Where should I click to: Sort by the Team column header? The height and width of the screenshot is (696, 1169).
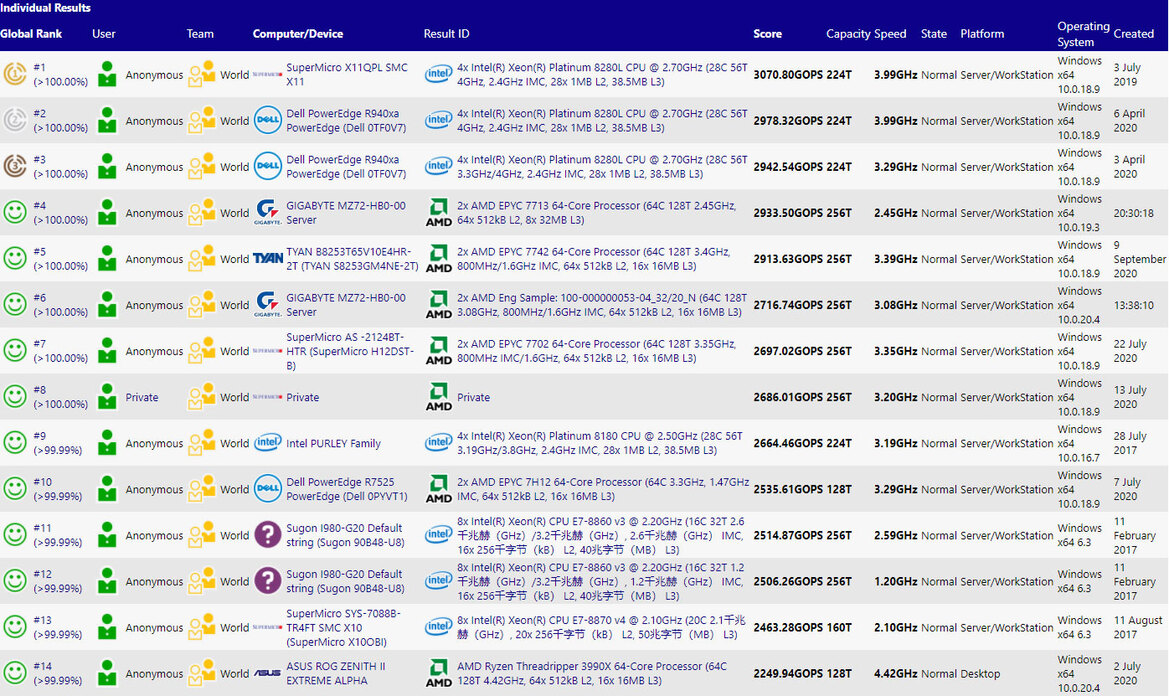[x=200, y=34]
